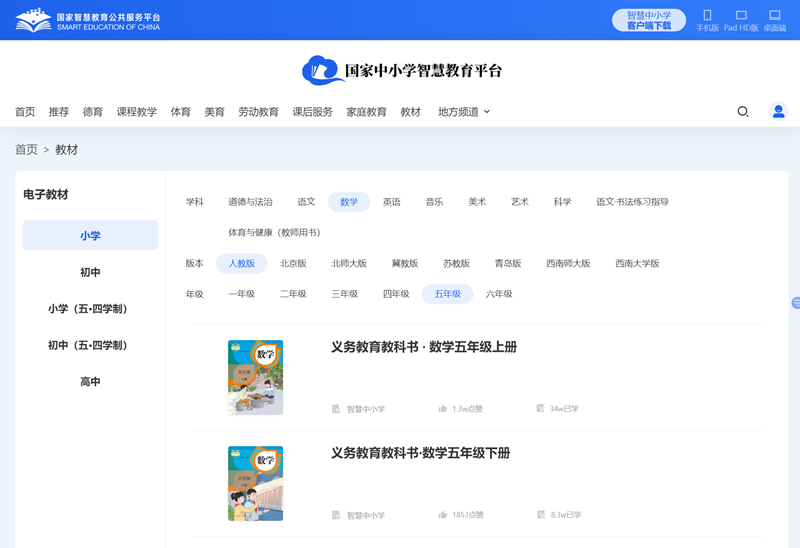Open the 教材 nav item

(x=410, y=112)
